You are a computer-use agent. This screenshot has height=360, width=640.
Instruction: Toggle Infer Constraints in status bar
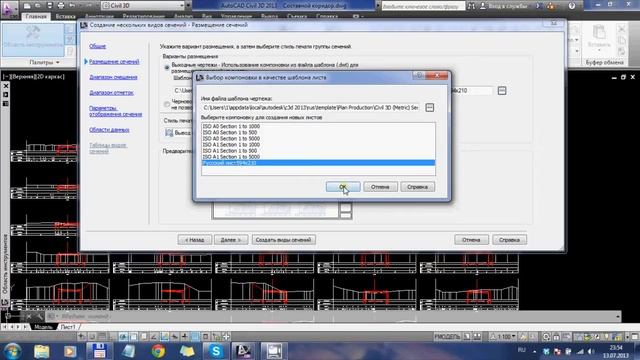(x=82, y=337)
